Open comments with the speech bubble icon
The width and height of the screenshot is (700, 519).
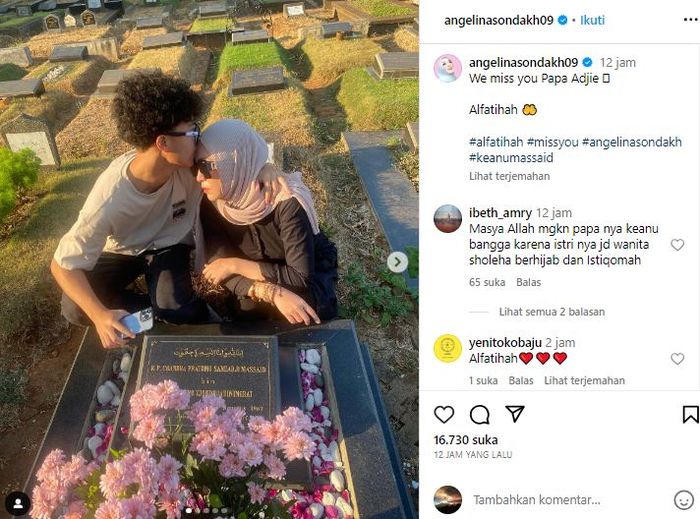click(x=479, y=415)
